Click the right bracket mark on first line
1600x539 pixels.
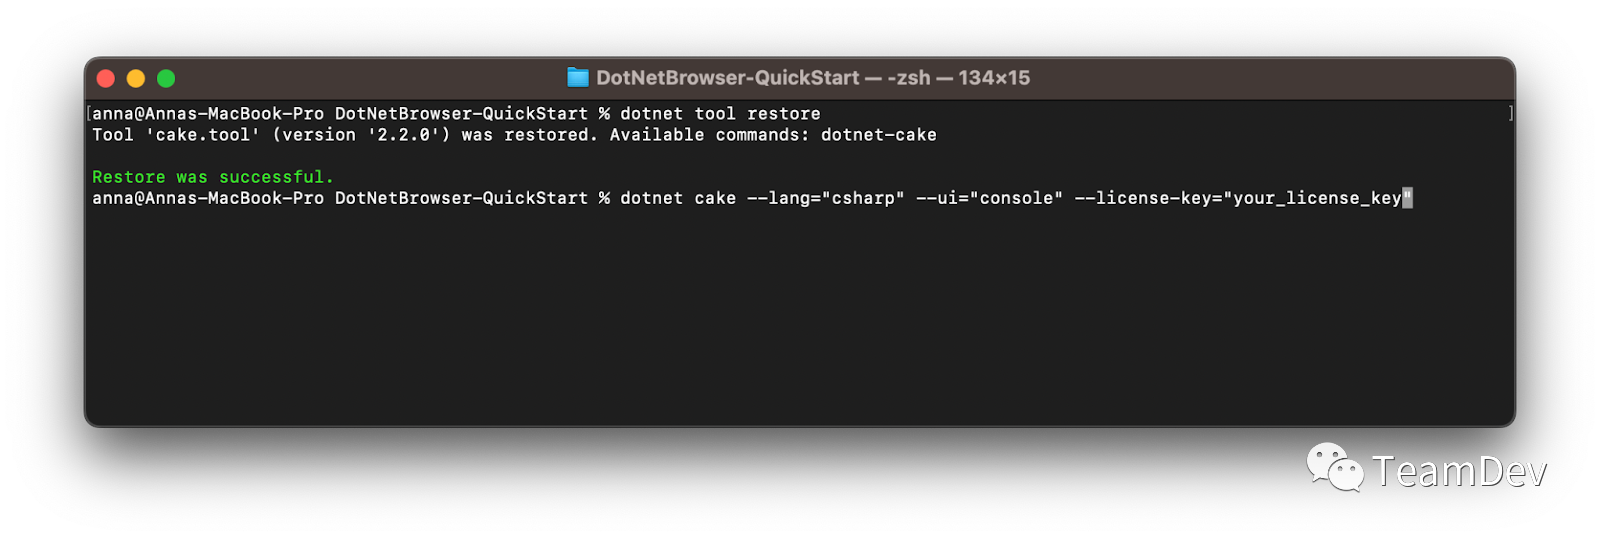(x=1510, y=114)
